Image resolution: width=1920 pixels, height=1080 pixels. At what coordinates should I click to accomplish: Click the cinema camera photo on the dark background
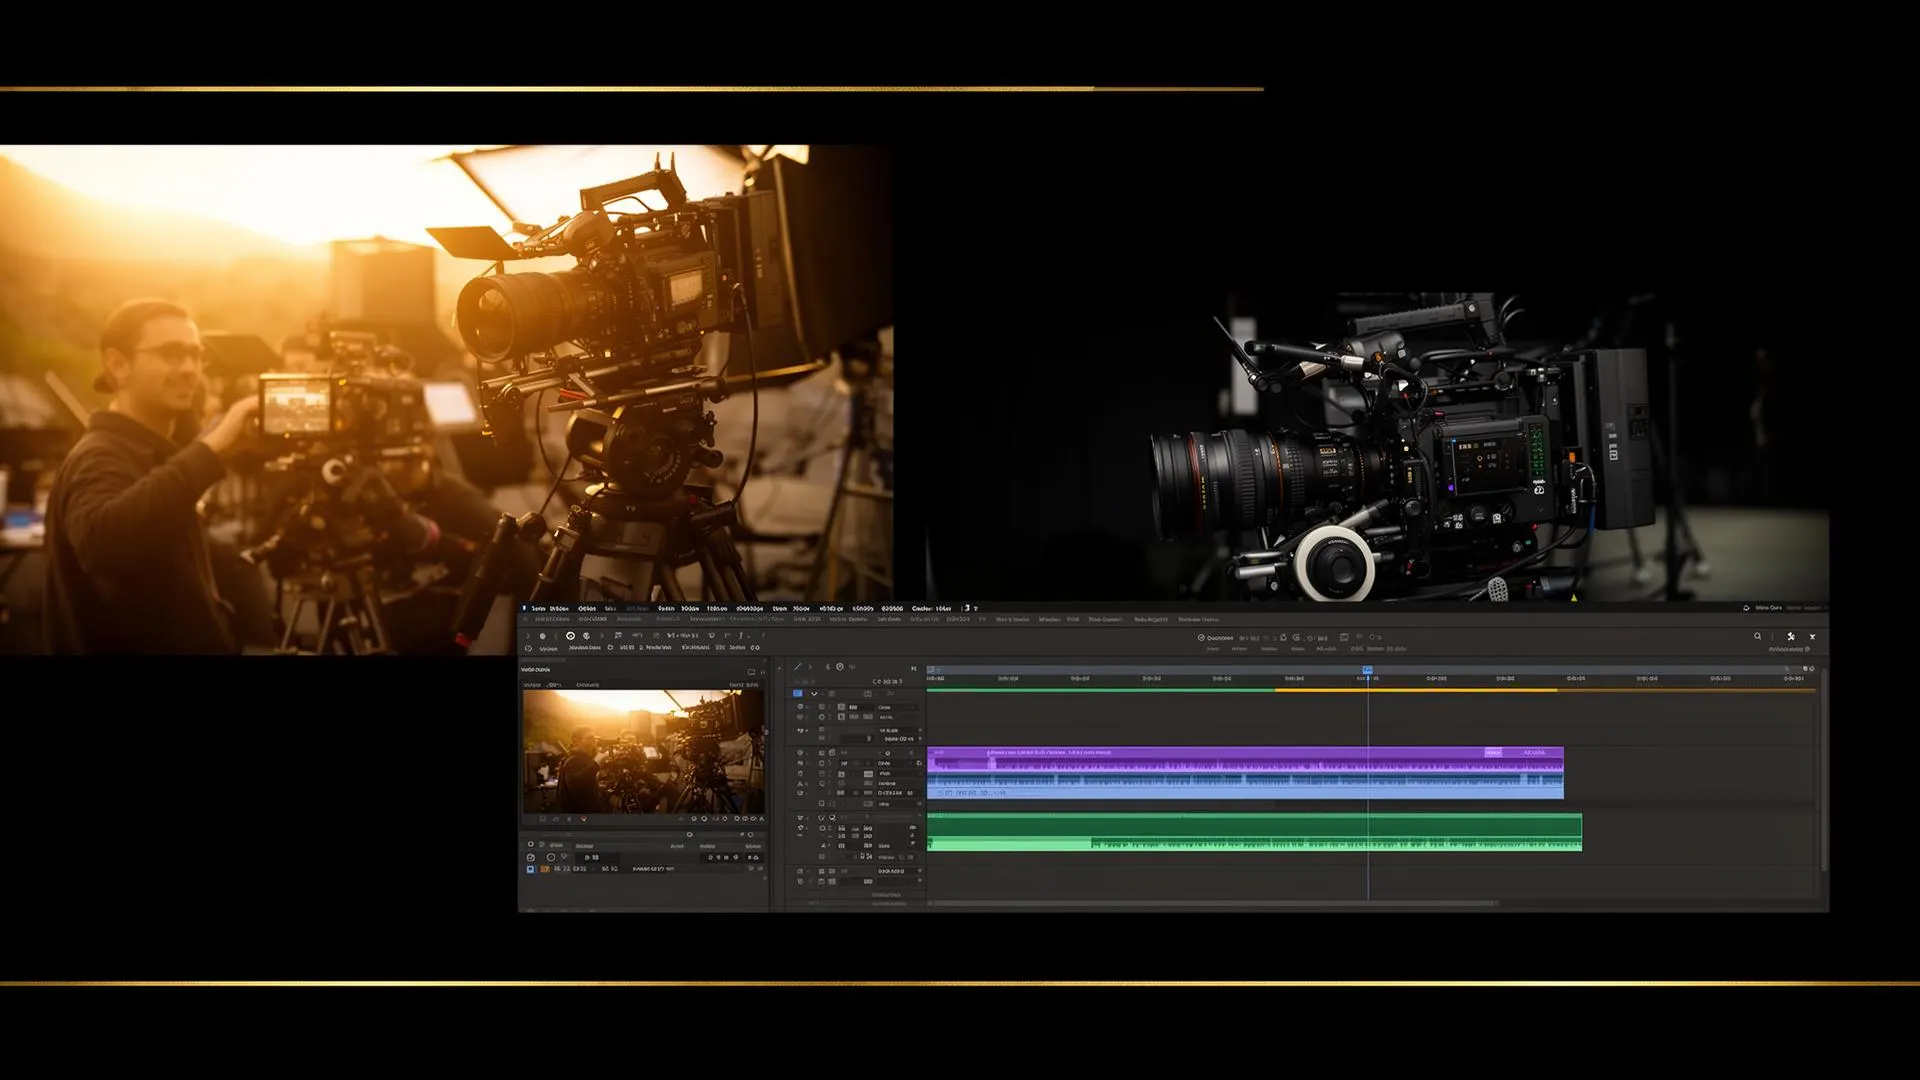(x=1378, y=447)
